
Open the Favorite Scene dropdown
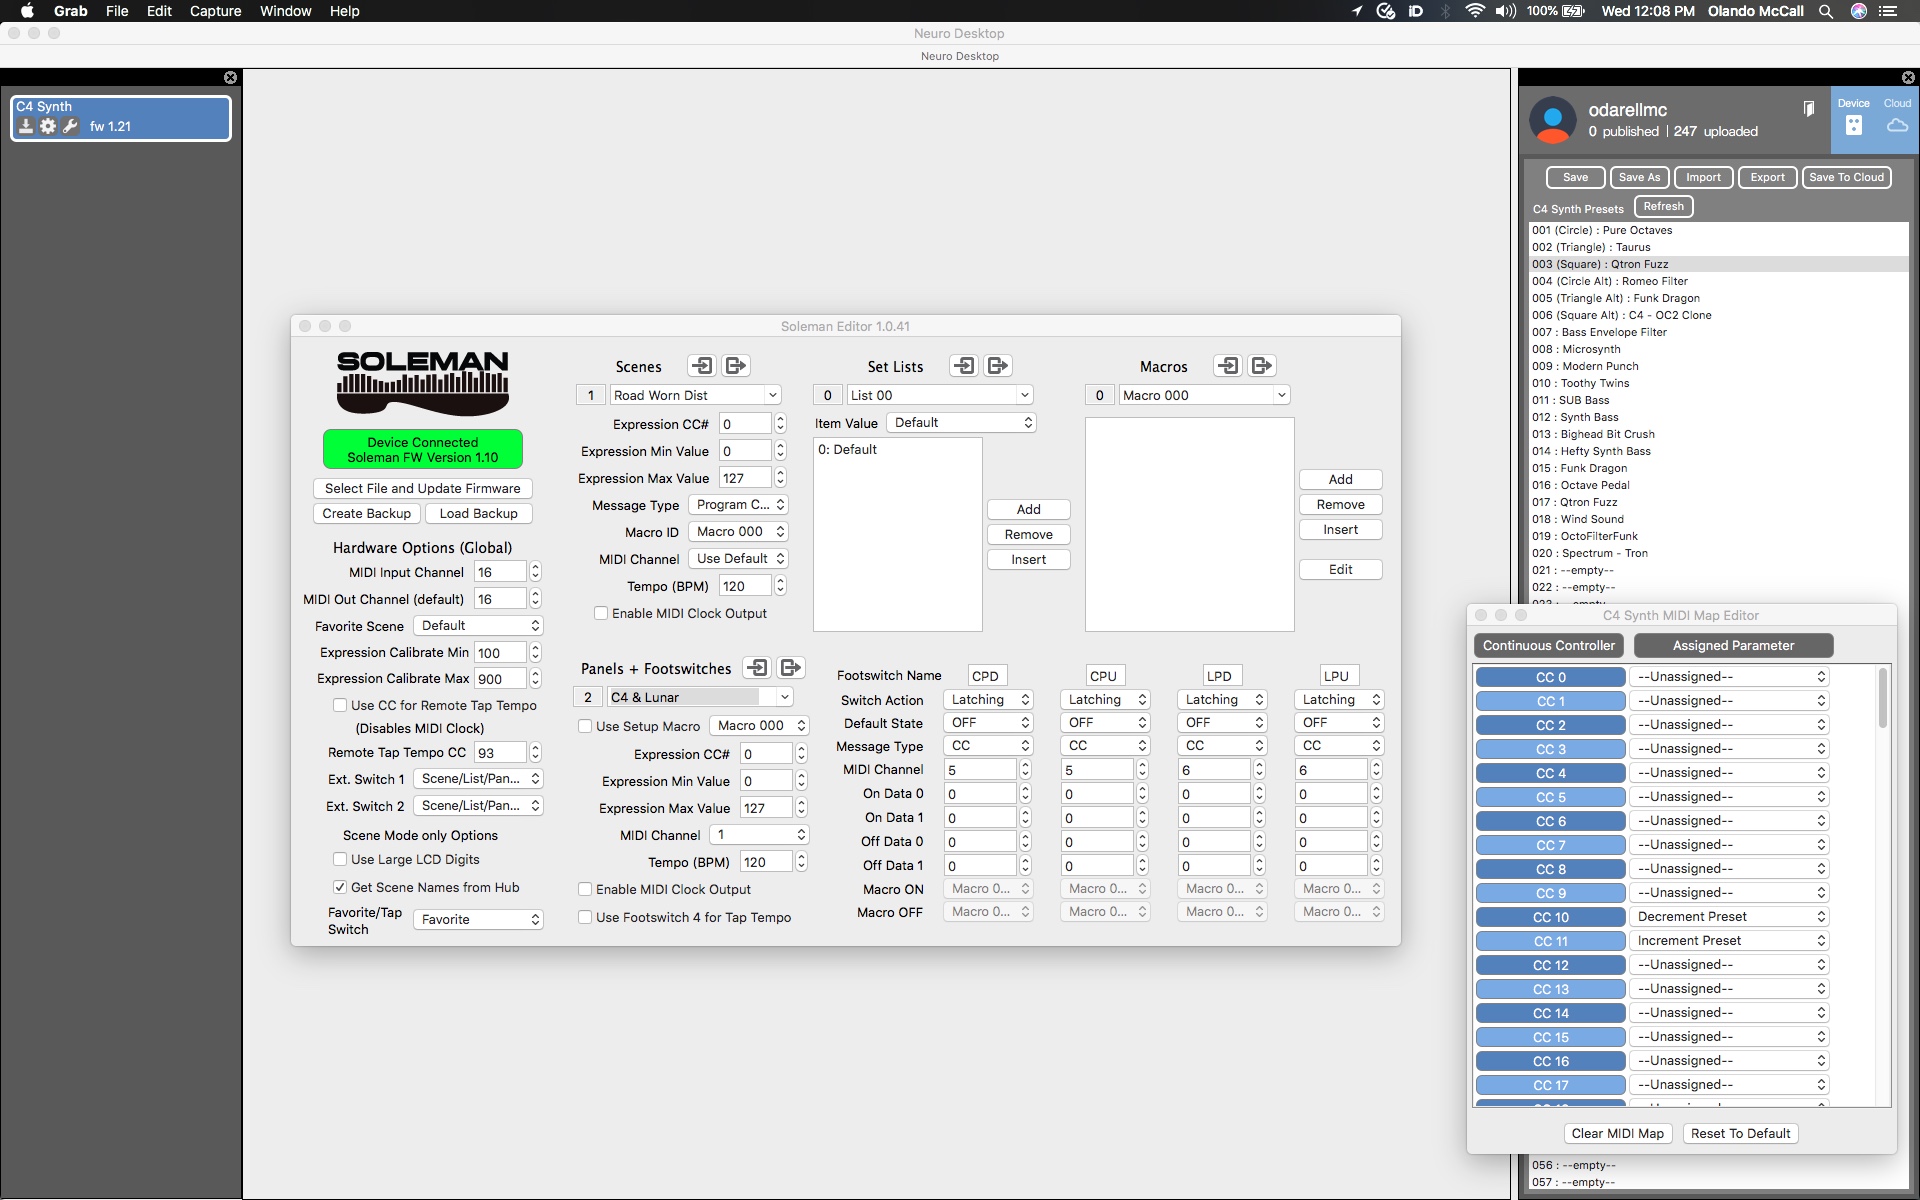478,626
